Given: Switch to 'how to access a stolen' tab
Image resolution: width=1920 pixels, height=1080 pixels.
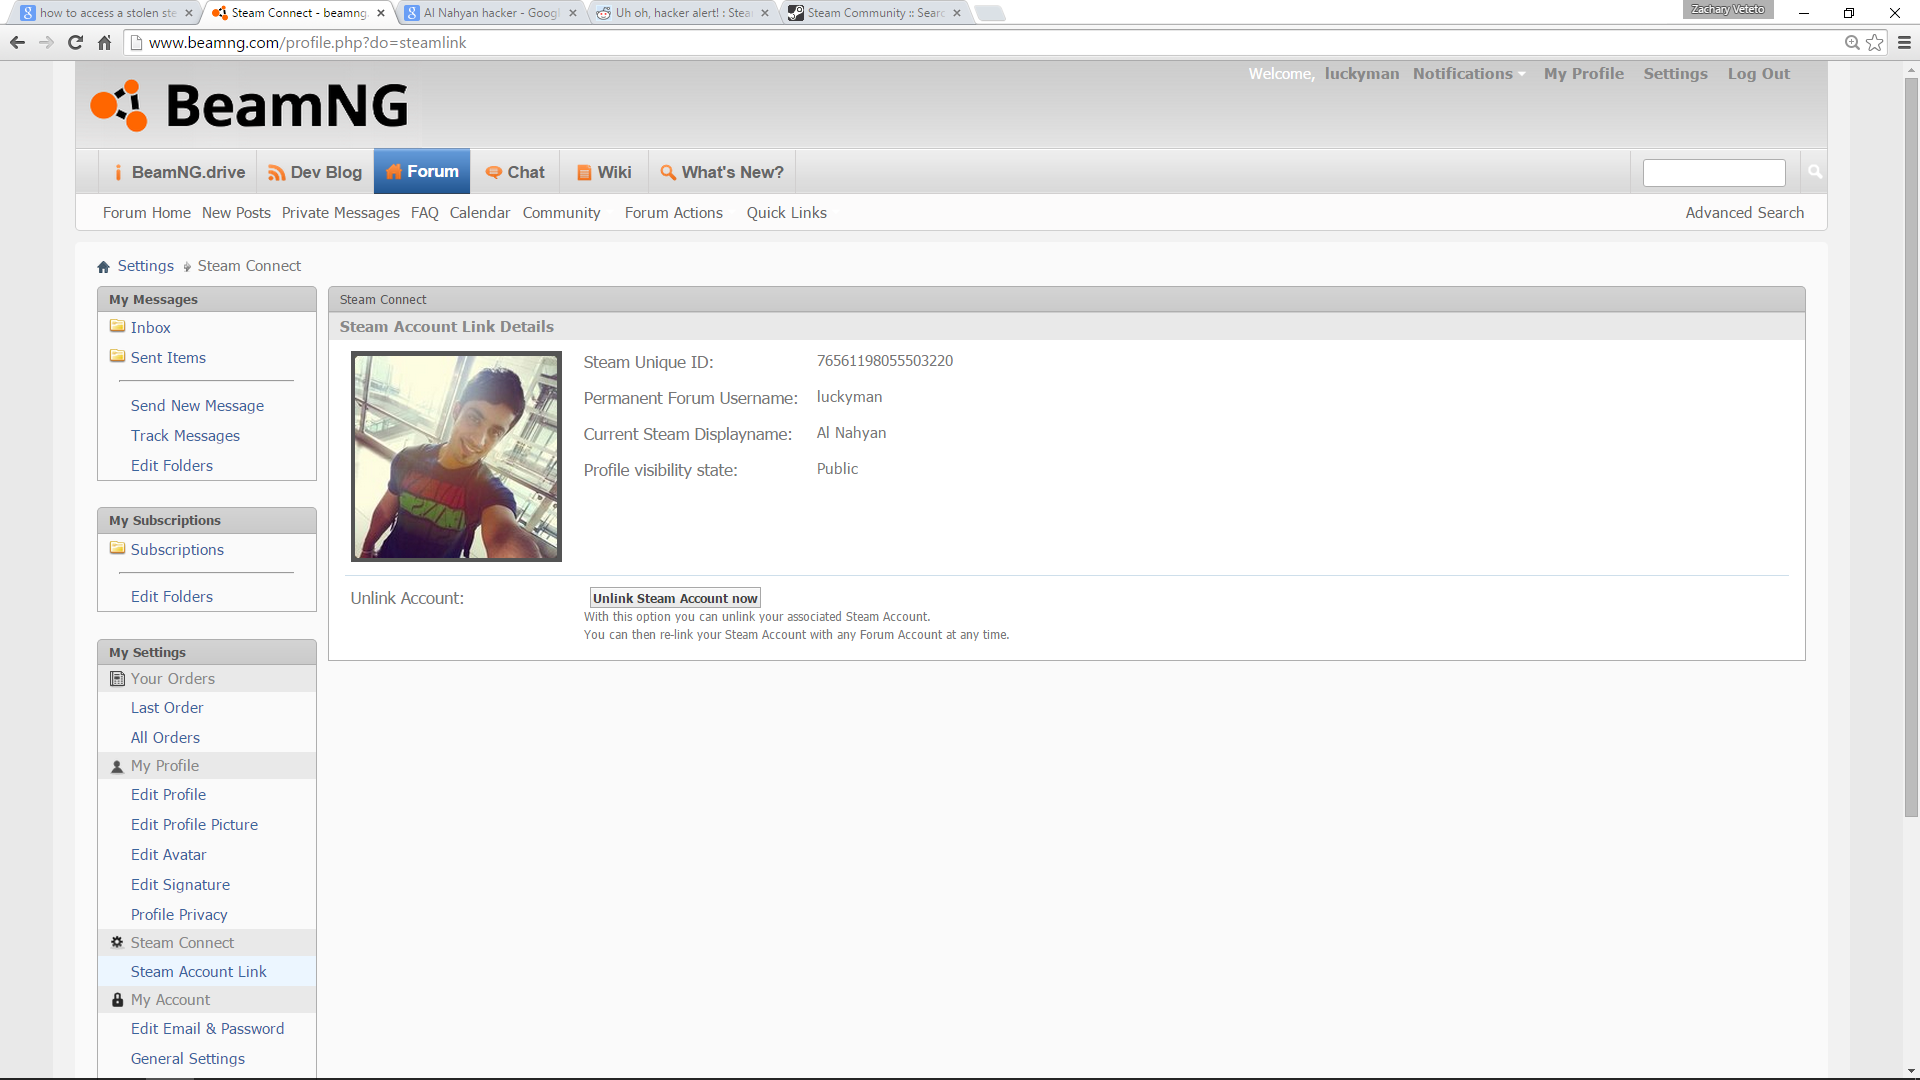Looking at the screenshot, I should pyautogui.click(x=105, y=13).
